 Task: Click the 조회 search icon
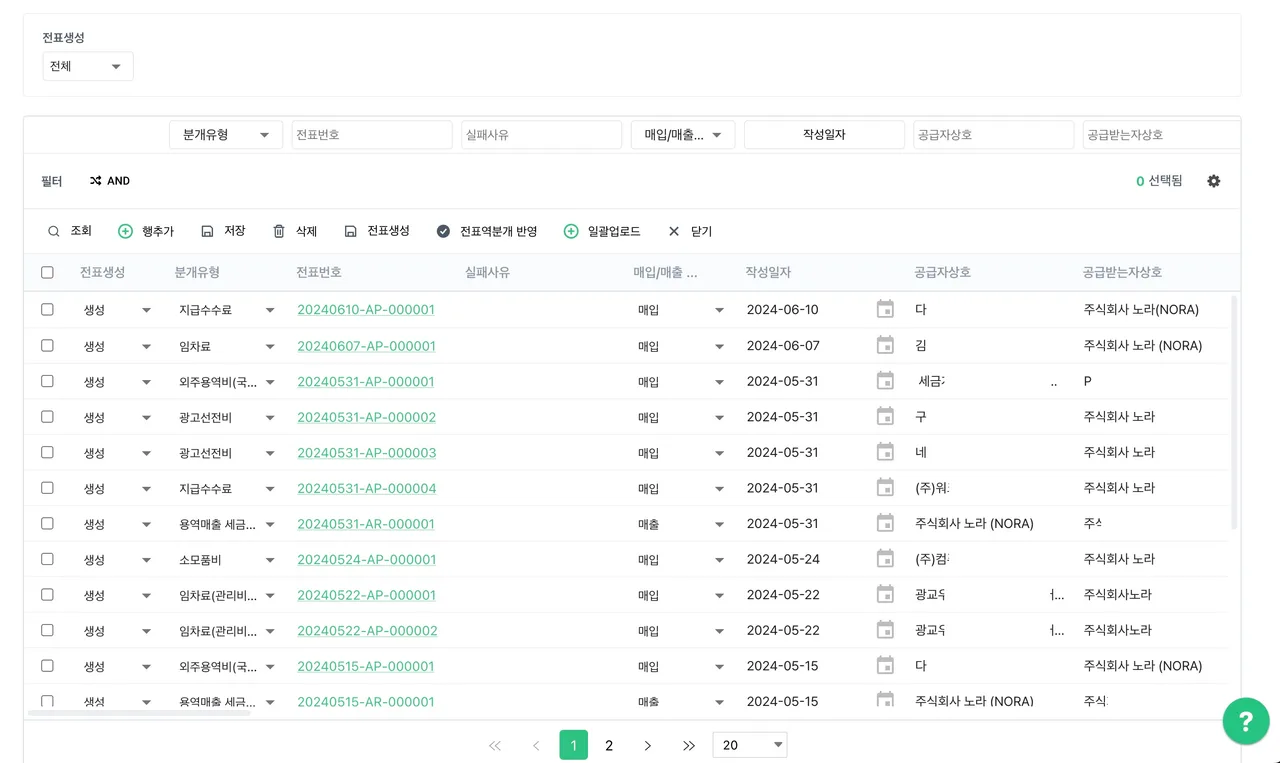tap(54, 231)
